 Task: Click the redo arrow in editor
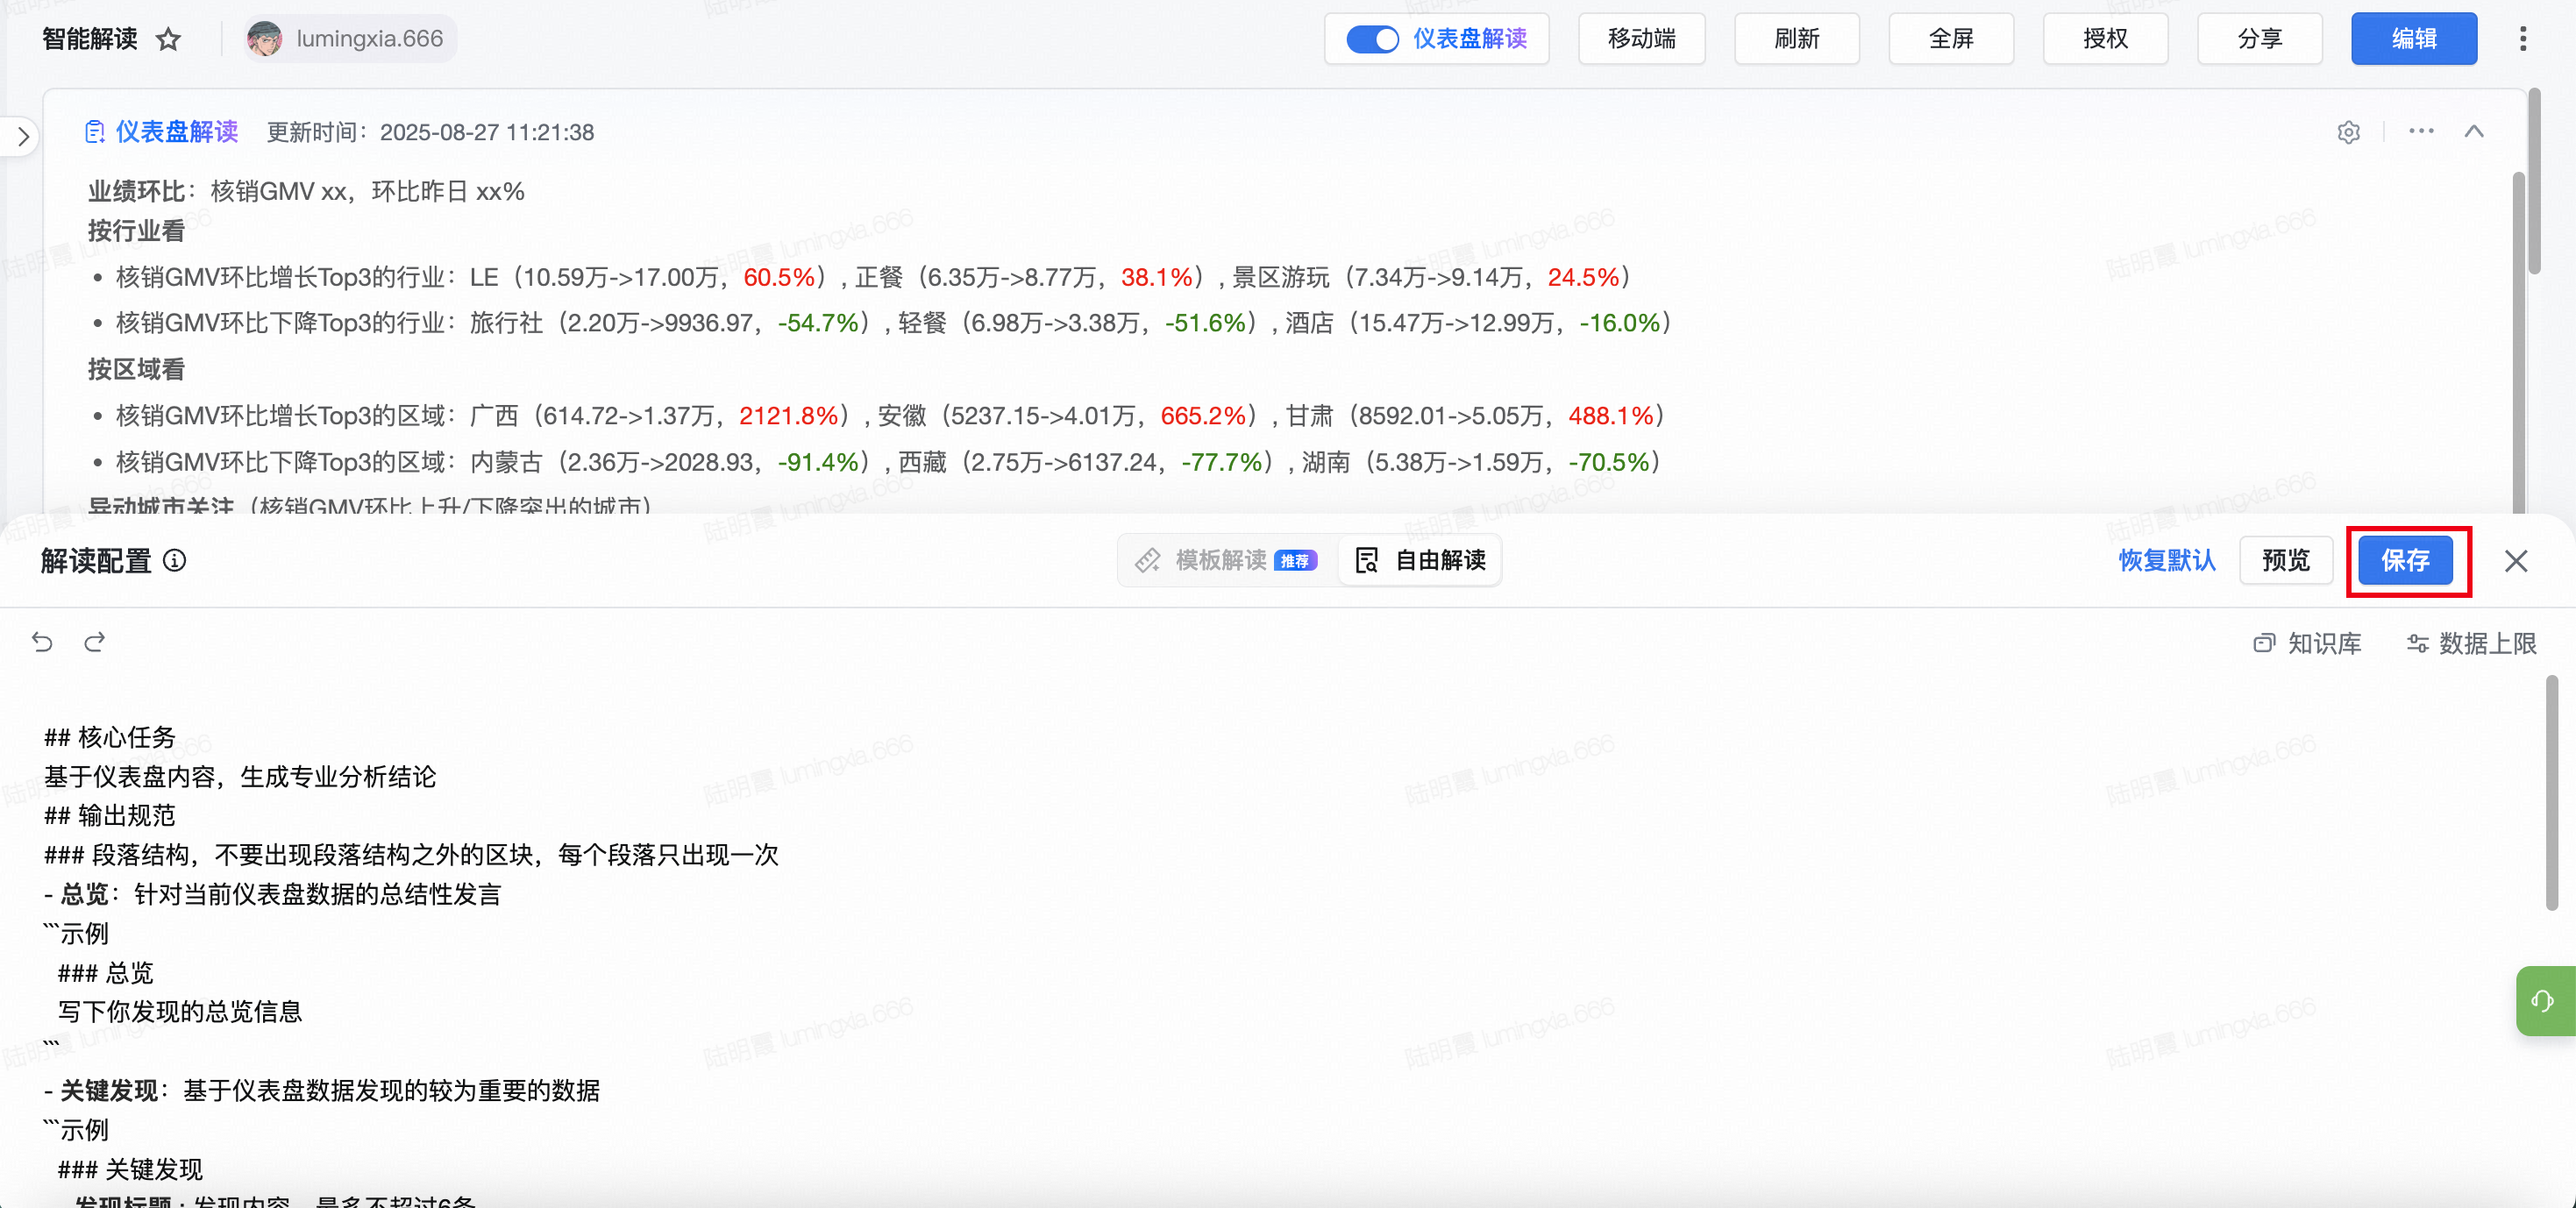click(95, 642)
